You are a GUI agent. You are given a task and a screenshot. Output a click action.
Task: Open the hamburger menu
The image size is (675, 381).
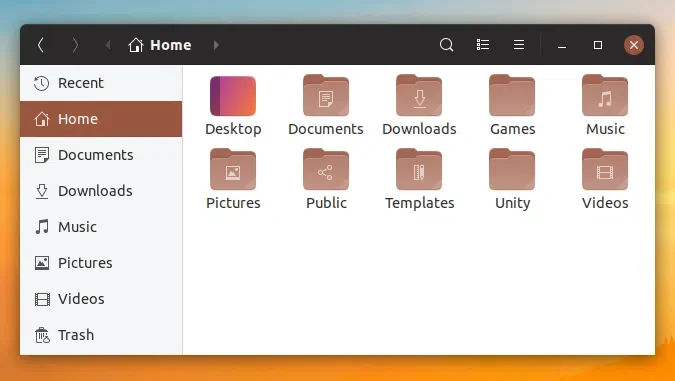pyautogui.click(x=519, y=45)
